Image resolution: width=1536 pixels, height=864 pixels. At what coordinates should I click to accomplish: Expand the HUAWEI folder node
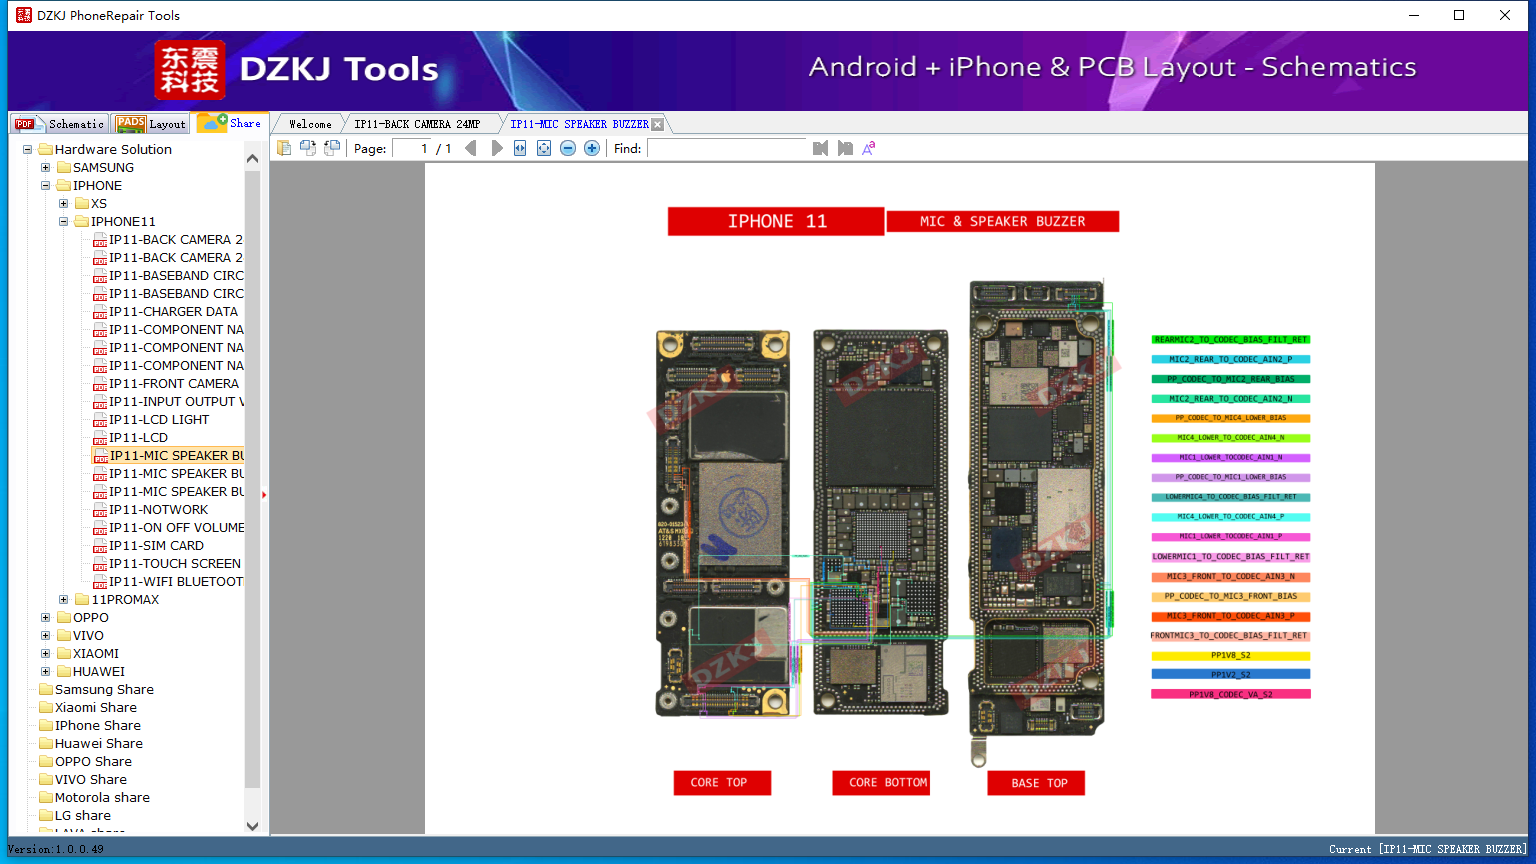(x=46, y=672)
